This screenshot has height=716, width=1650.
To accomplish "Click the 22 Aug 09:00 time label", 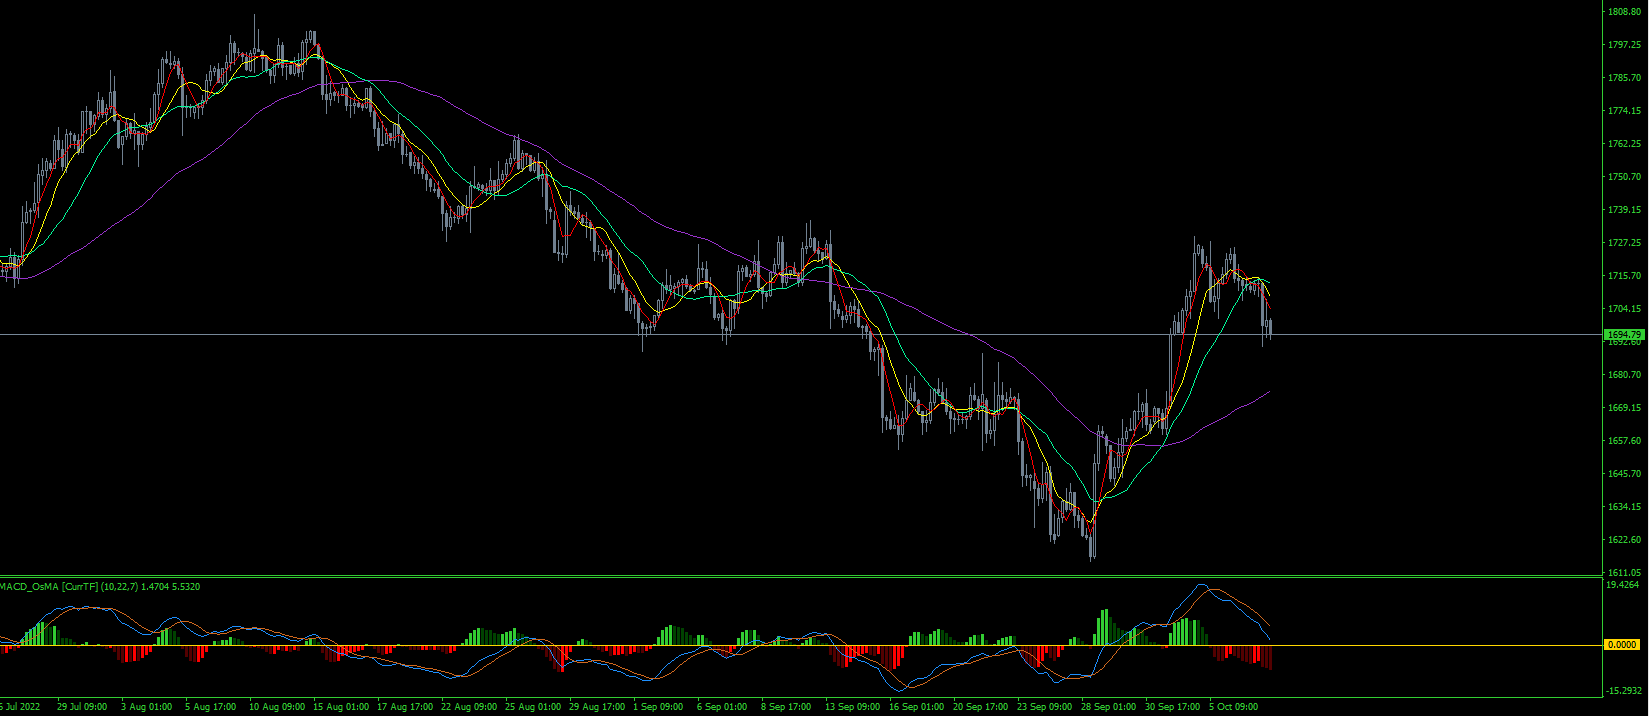I will [x=467, y=707].
